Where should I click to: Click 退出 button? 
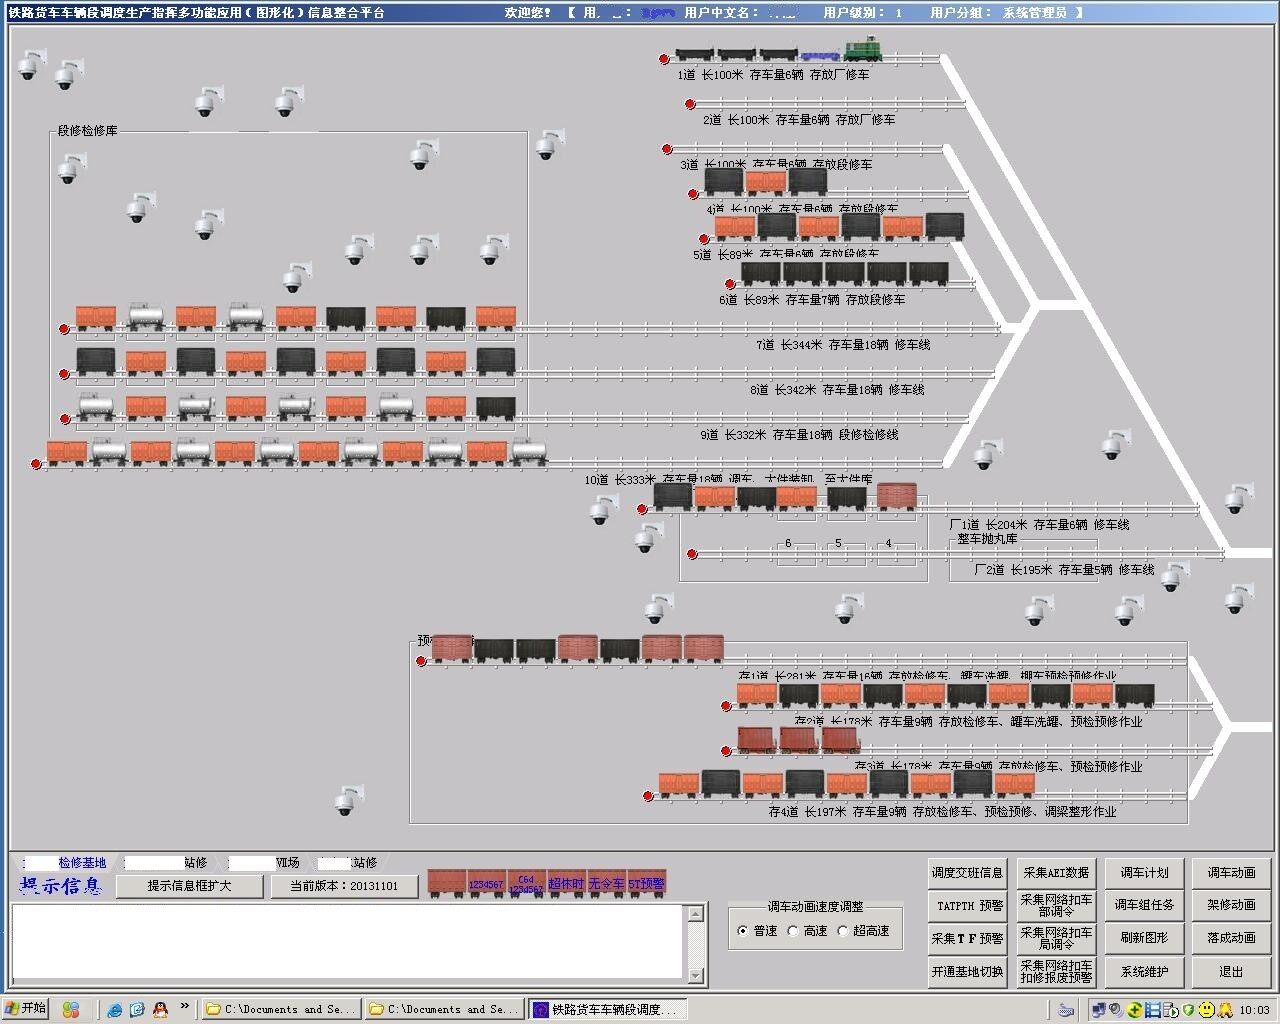[1231, 971]
